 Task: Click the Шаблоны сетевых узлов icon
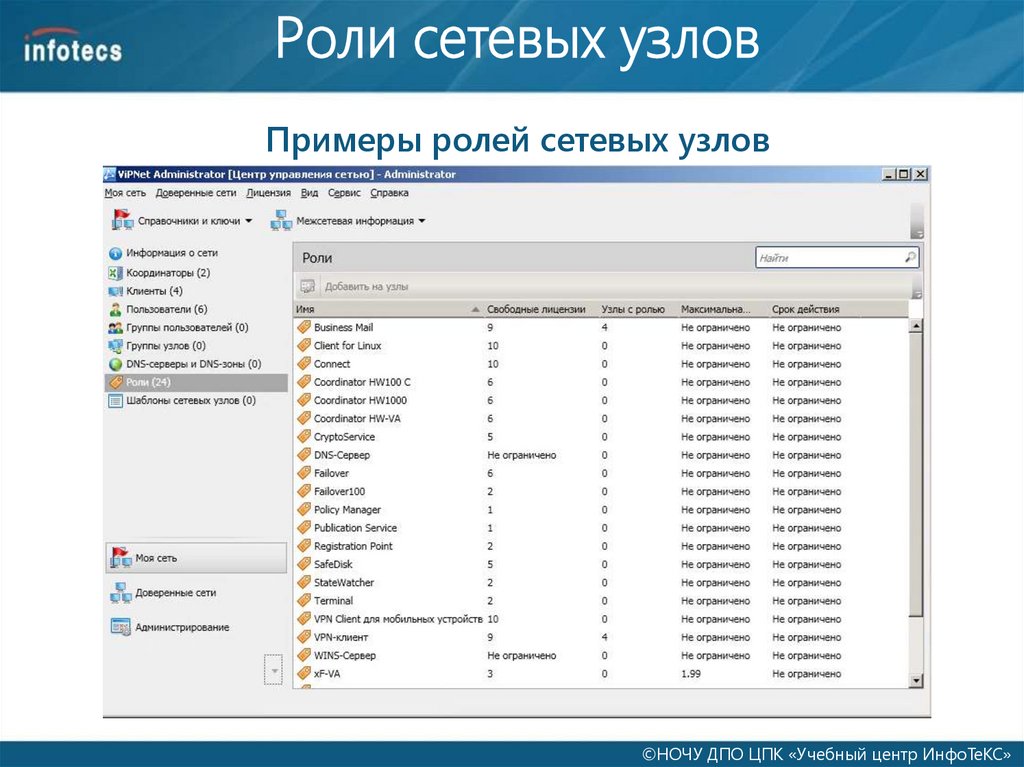click(115, 401)
